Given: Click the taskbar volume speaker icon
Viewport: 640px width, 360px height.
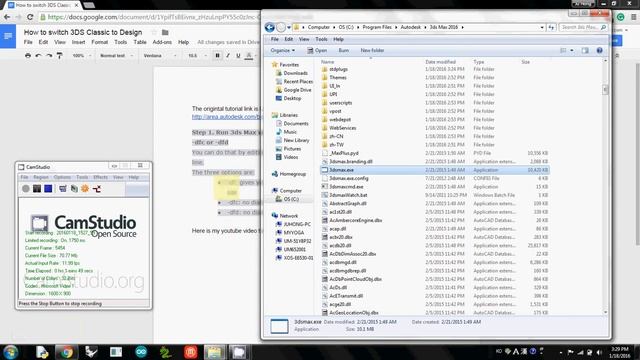Looking at the screenshot, I should click(x=599, y=352).
